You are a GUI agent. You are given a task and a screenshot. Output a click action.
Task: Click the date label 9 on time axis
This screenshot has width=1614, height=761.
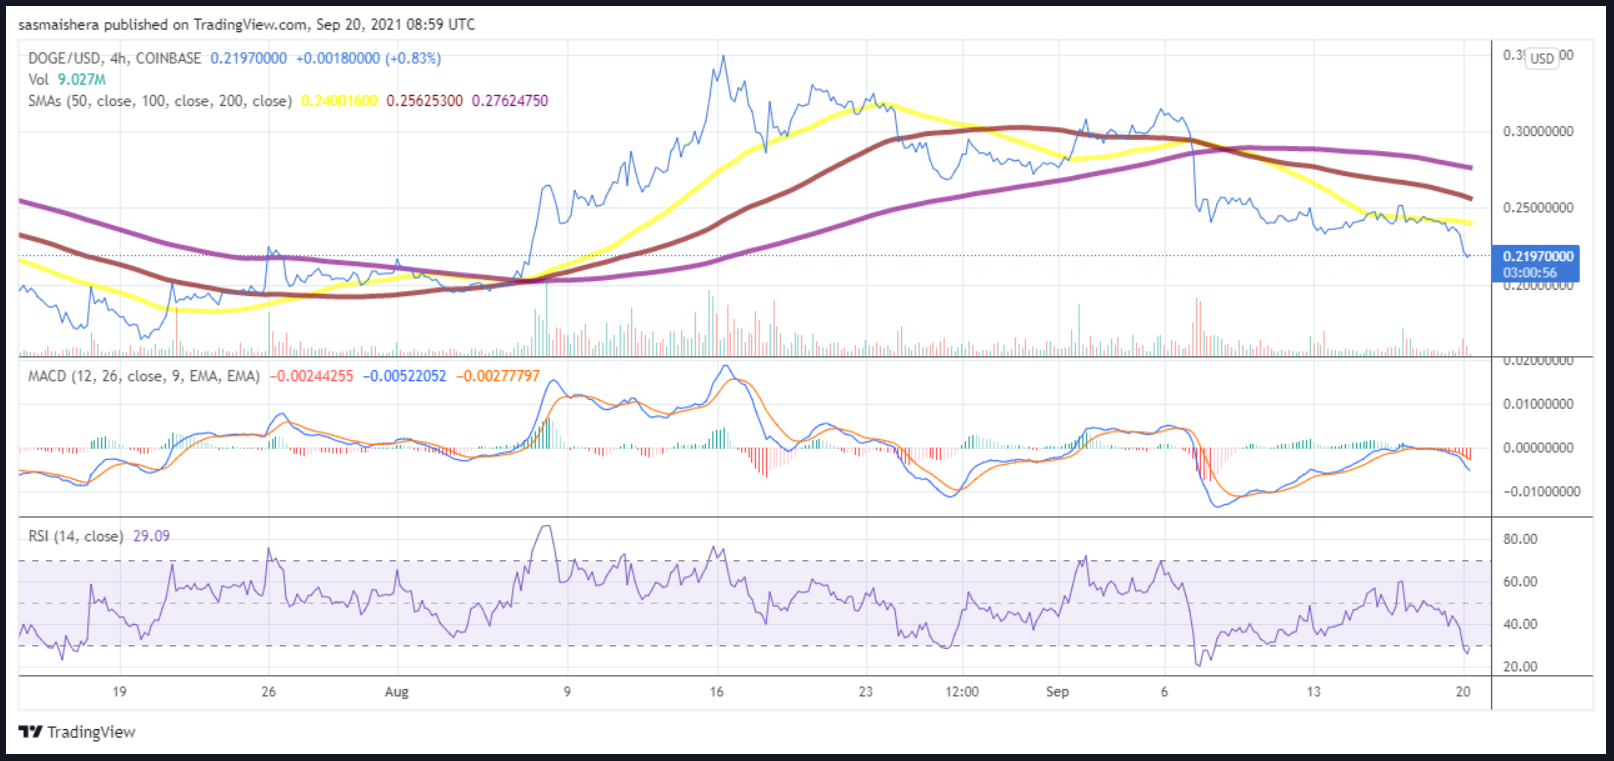click(567, 691)
